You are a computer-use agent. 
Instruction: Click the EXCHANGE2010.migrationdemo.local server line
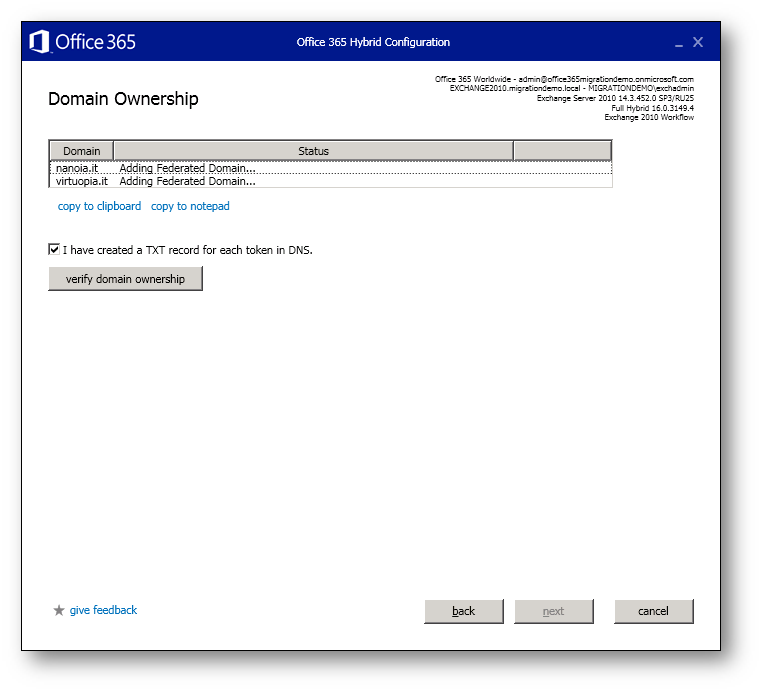click(572, 88)
